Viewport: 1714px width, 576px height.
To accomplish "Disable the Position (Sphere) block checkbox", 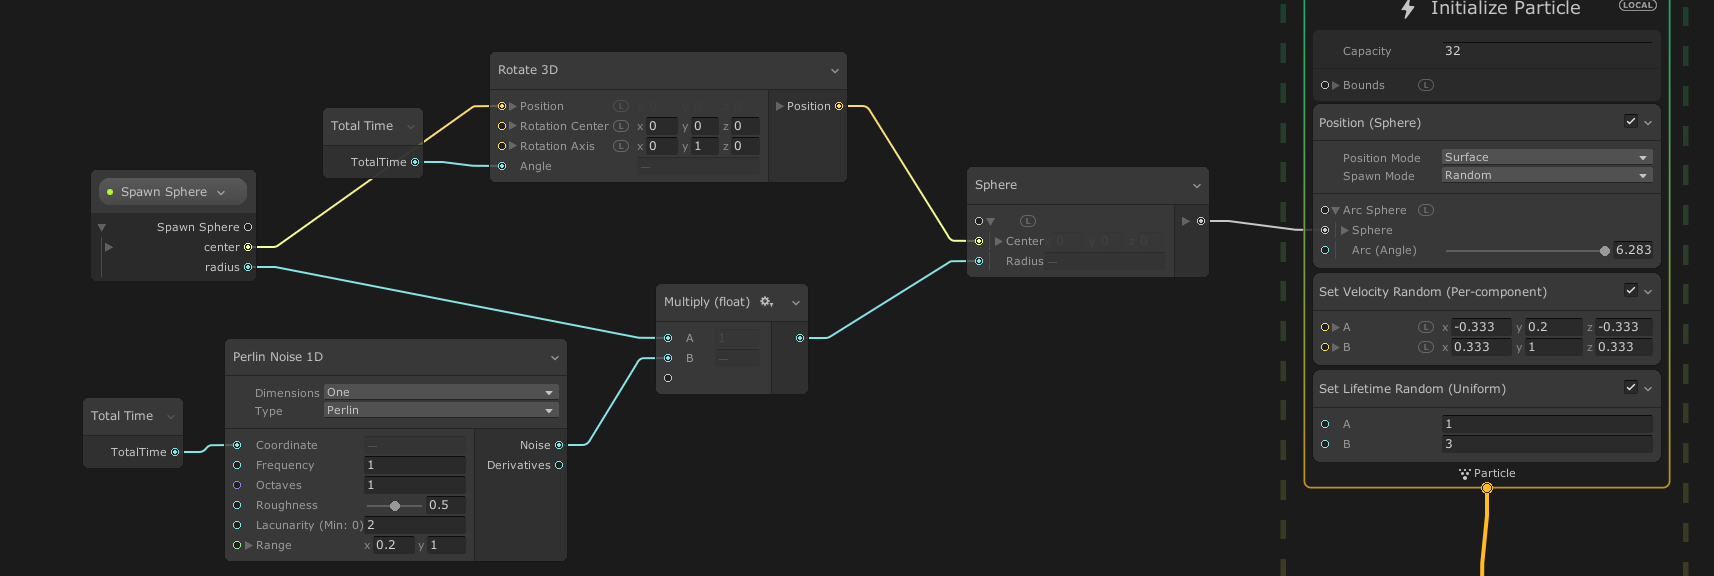I will pyautogui.click(x=1630, y=122).
